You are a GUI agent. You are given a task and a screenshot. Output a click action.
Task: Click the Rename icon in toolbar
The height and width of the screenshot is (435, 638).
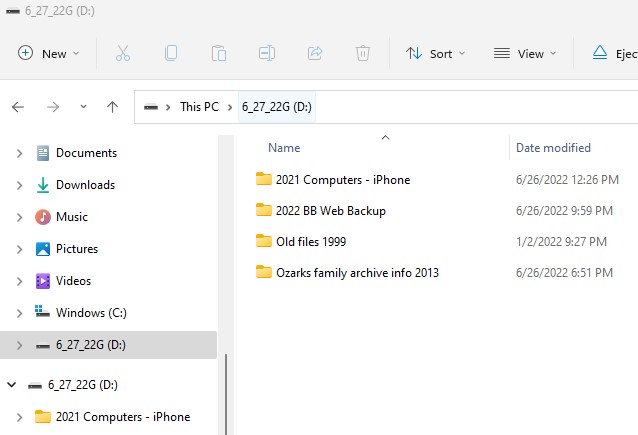[267, 53]
